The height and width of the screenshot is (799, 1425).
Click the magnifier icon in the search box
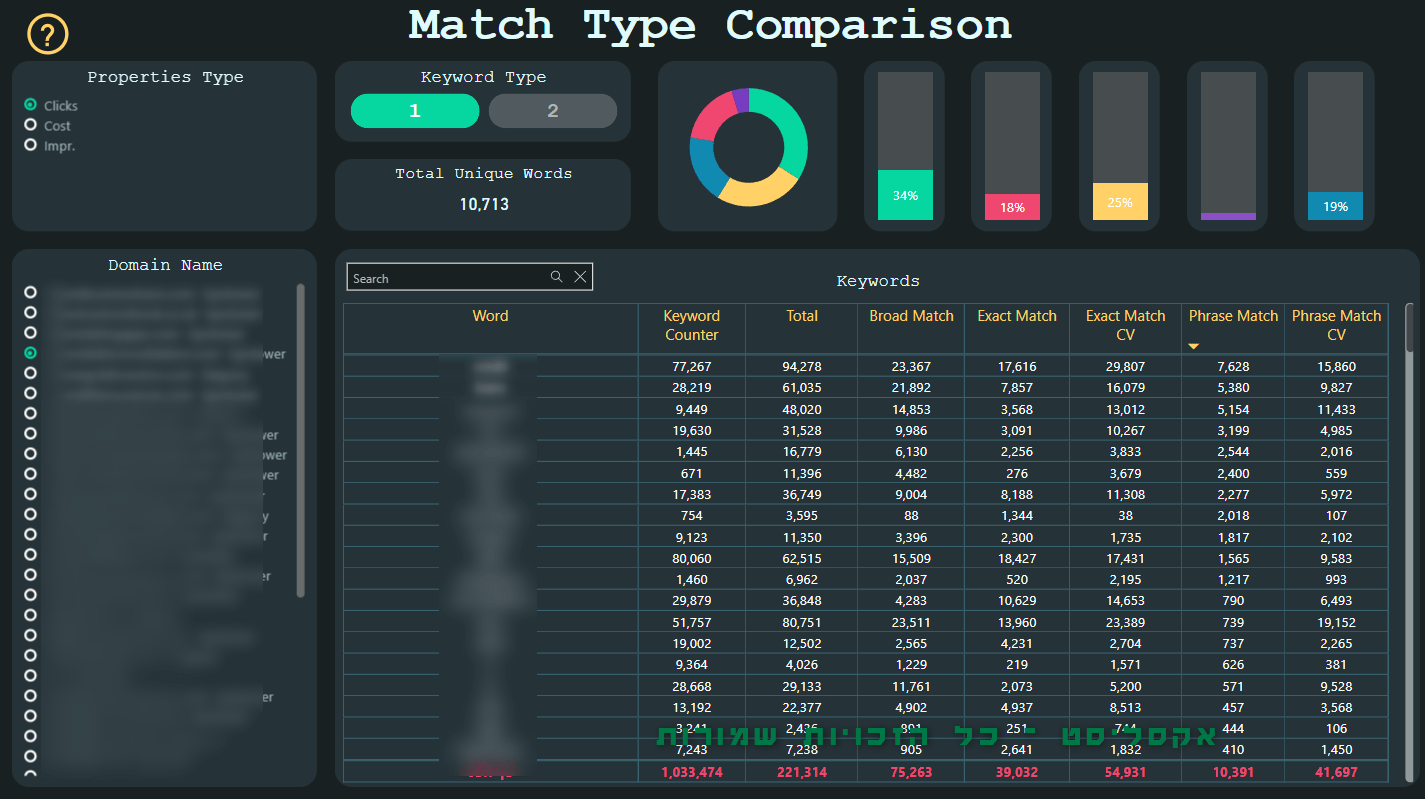point(557,277)
